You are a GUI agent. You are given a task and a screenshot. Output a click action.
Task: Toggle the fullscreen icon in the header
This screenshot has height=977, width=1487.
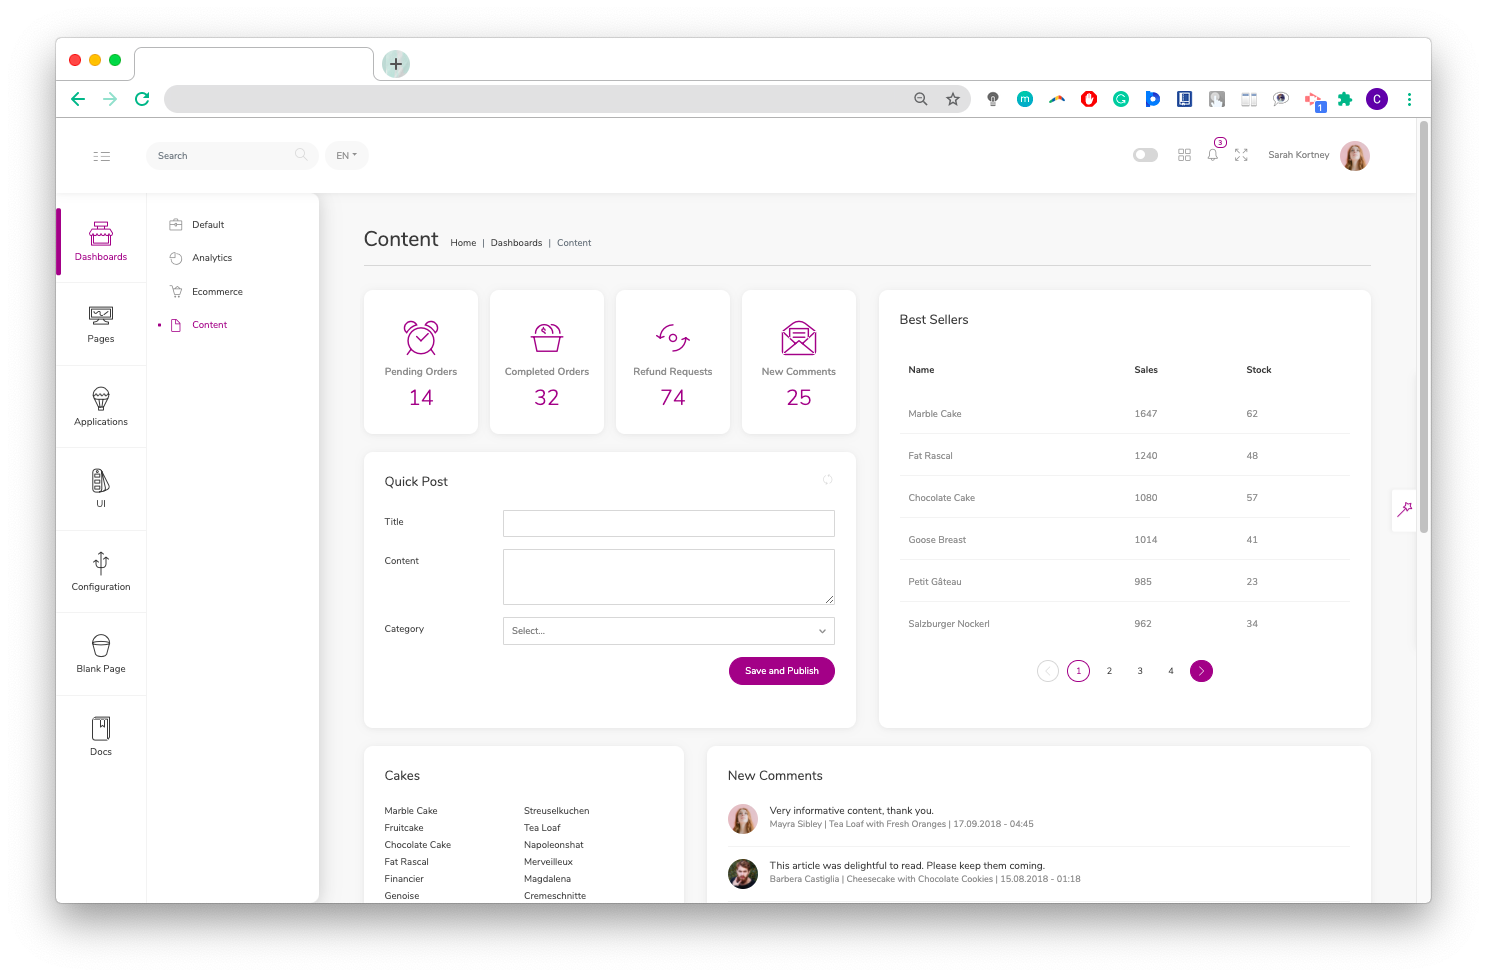[x=1241, y=155]
